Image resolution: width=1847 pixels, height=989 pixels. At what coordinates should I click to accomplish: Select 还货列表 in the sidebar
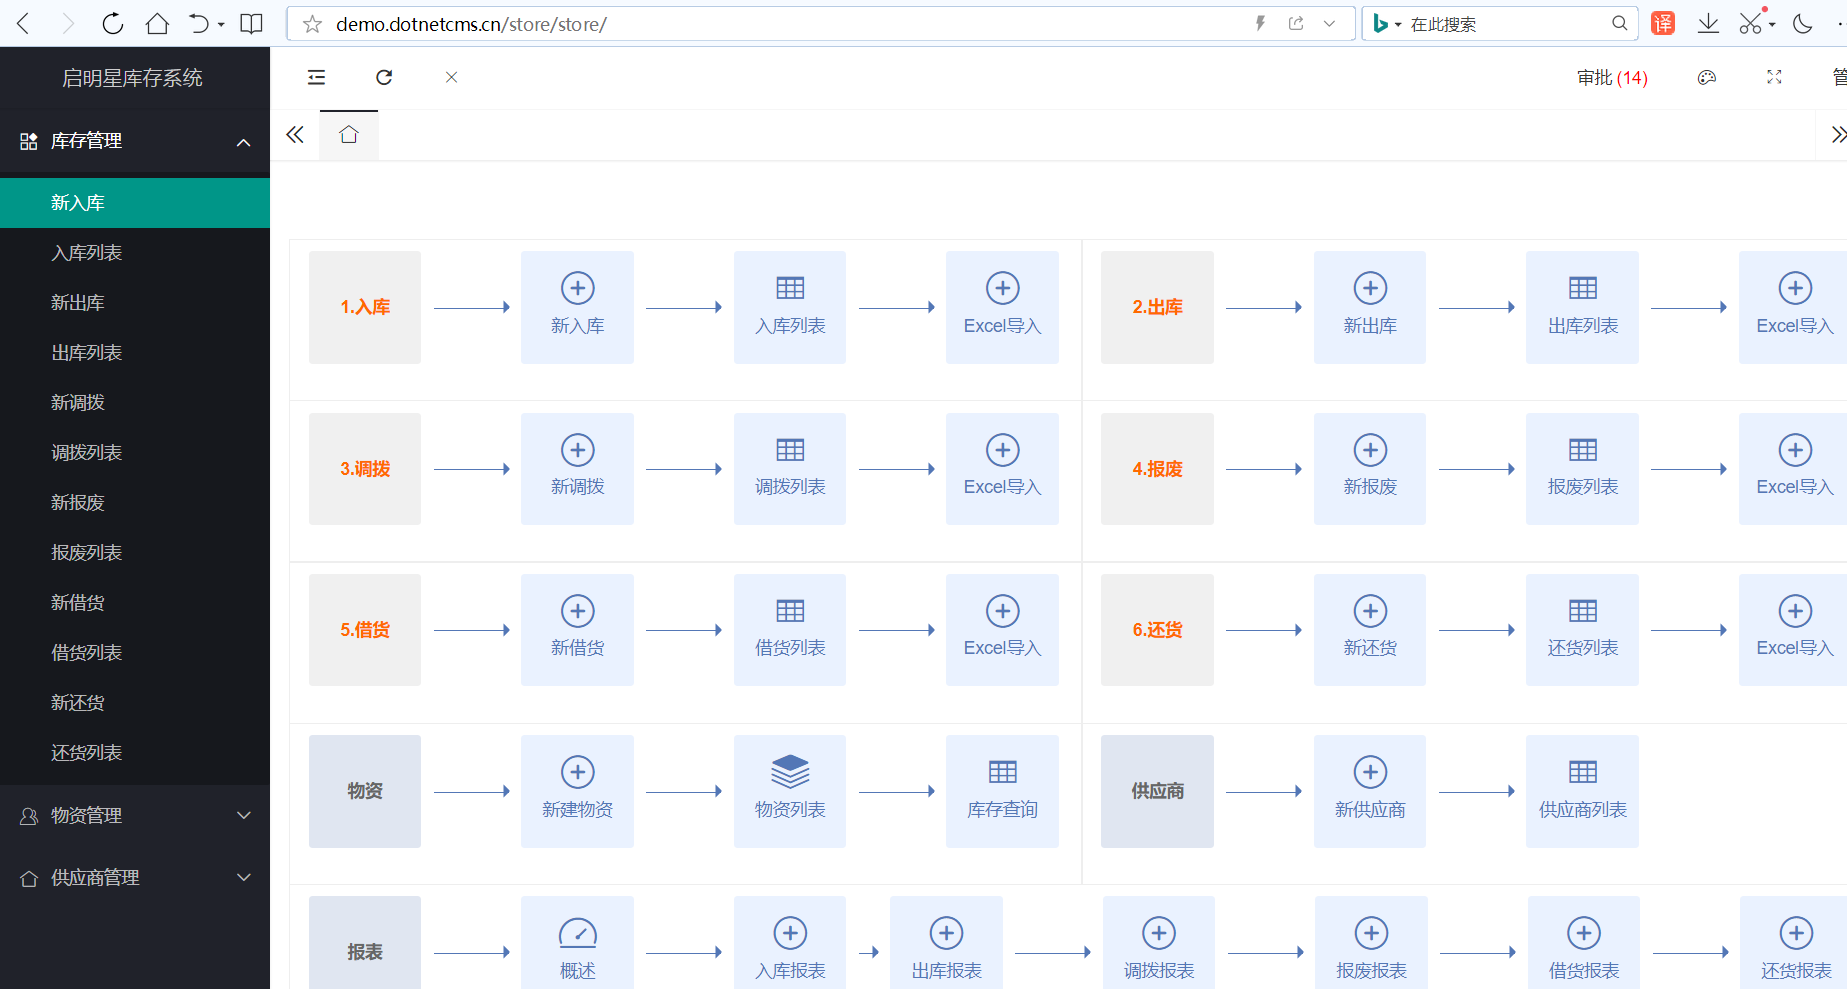[x=135, y=753]
